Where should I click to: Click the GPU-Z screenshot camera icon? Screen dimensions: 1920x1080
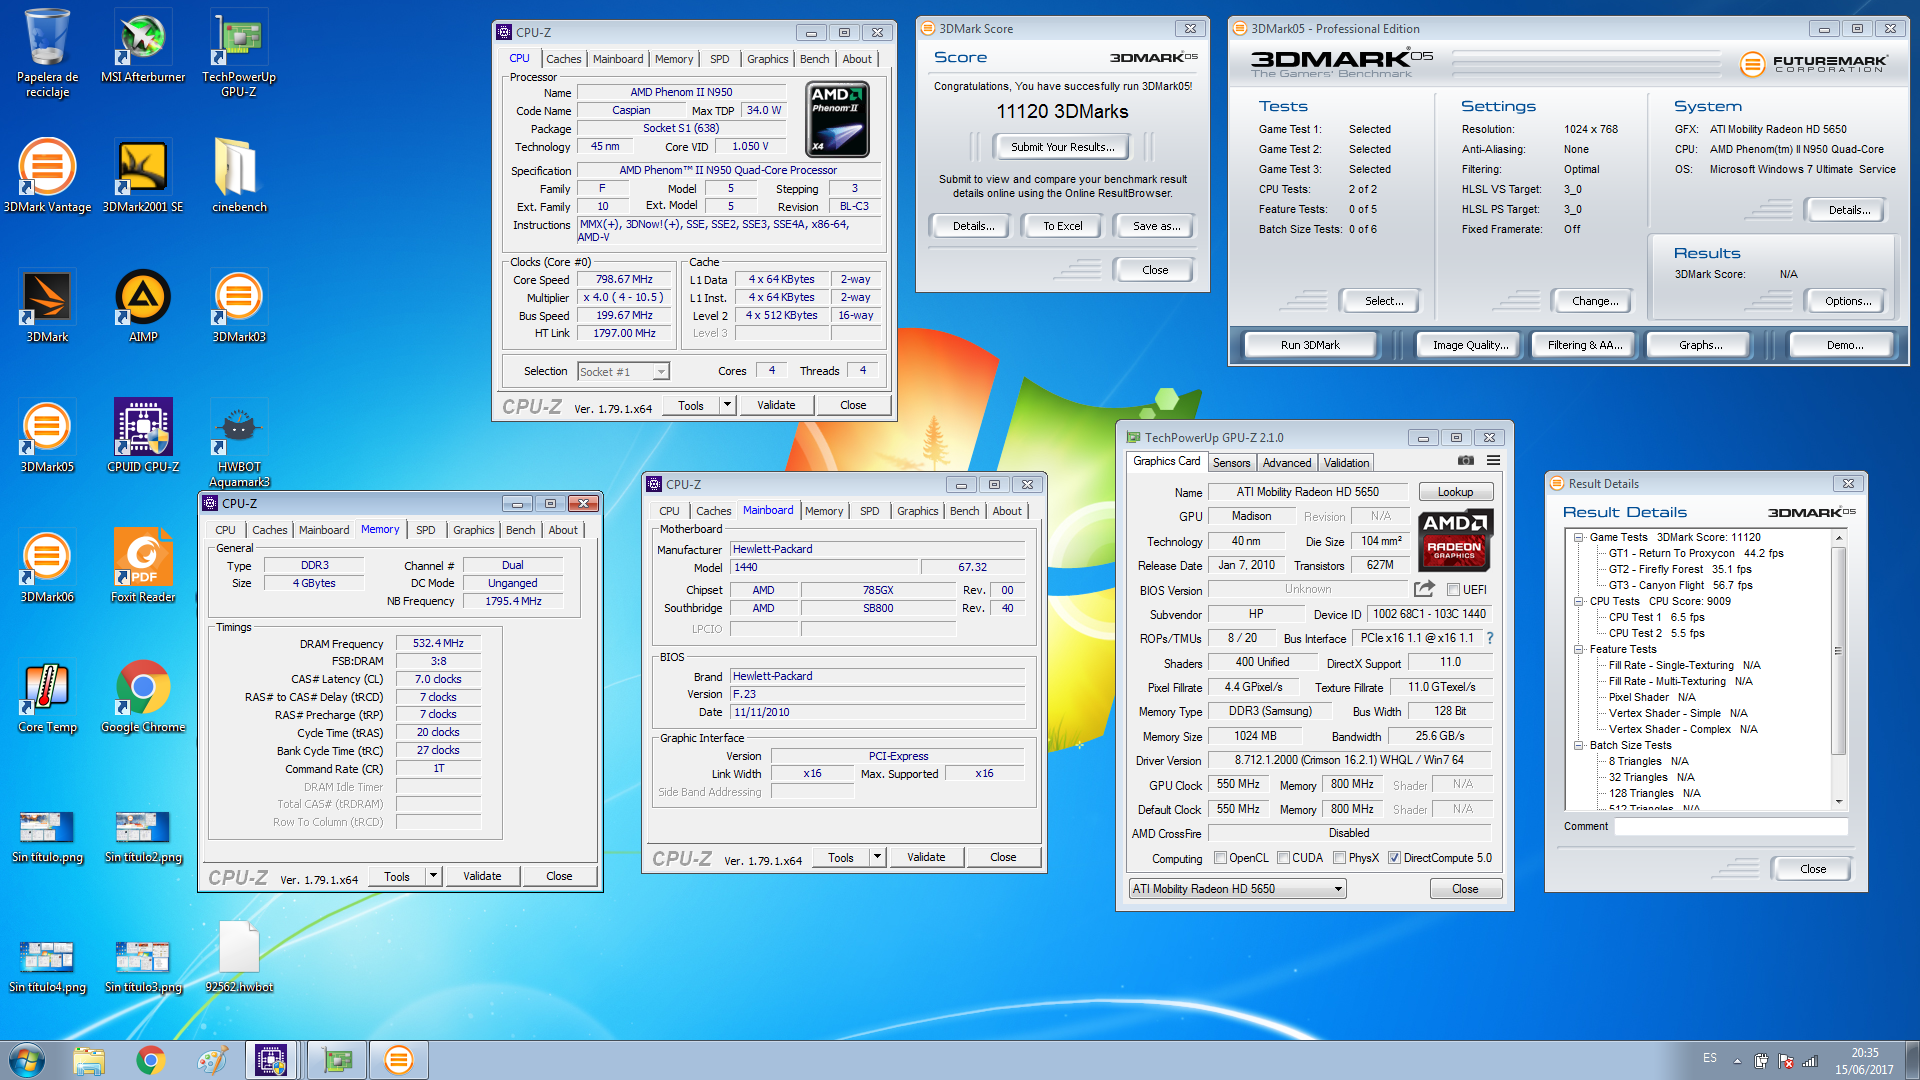pyautogui.click(x=1465, y=461)
